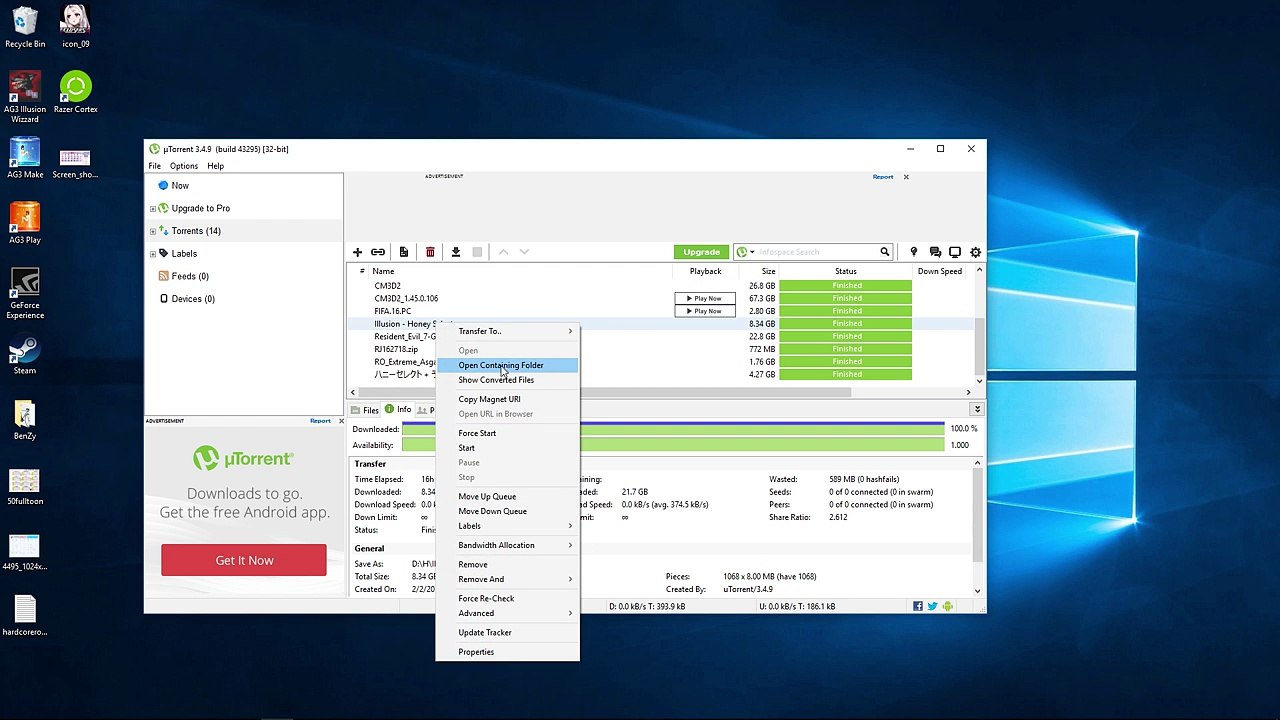This screenshot has width=1280, height=720.
Task: Open the Options menu
Action: coord(184,166)
